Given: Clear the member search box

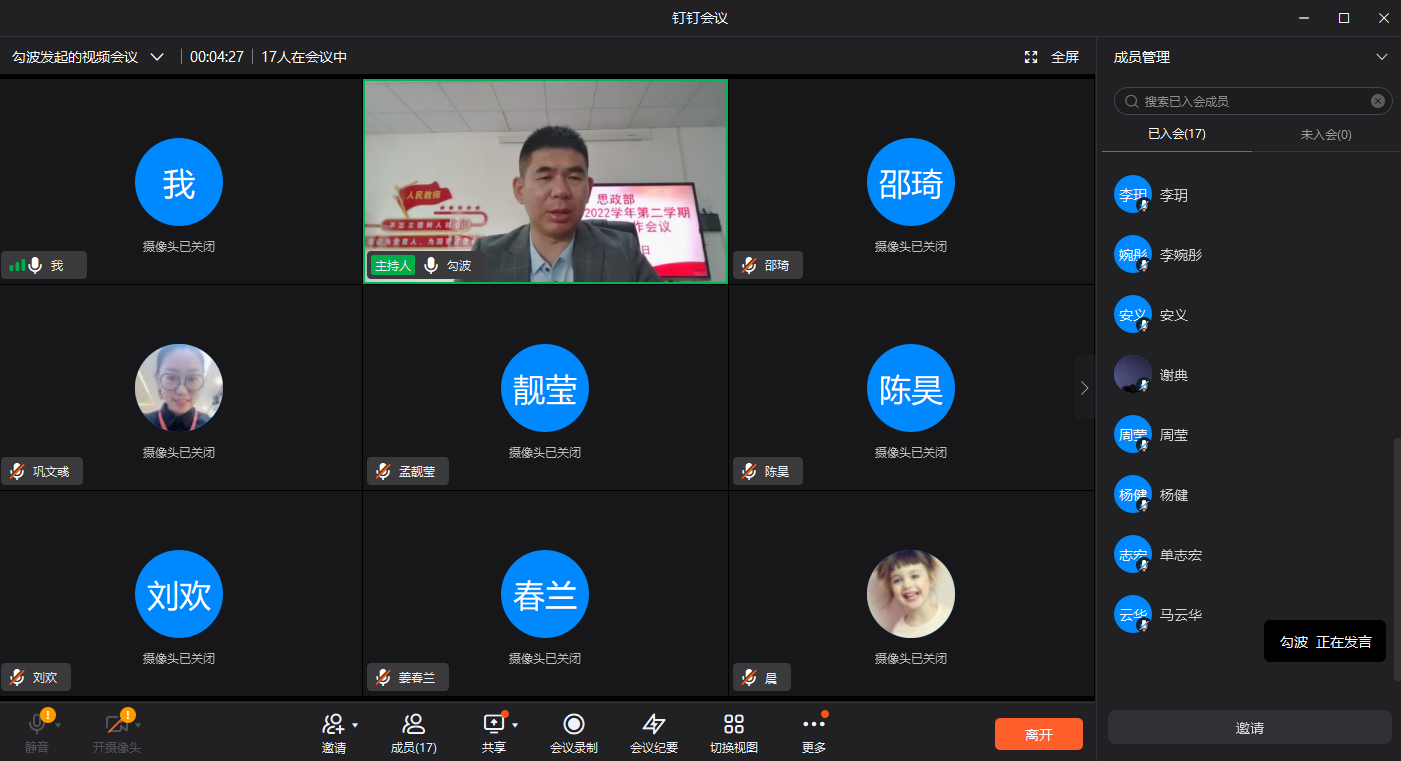Looking at the screenshot, I should tap(1377, 101).
